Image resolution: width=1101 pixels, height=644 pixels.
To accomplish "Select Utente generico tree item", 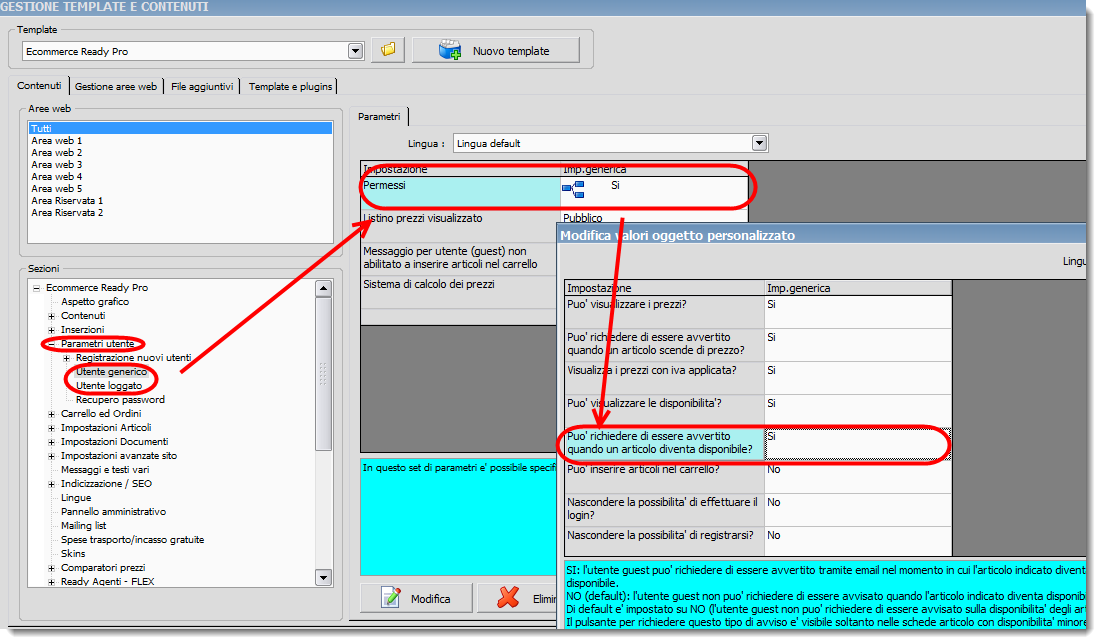I will coord(111,372).
